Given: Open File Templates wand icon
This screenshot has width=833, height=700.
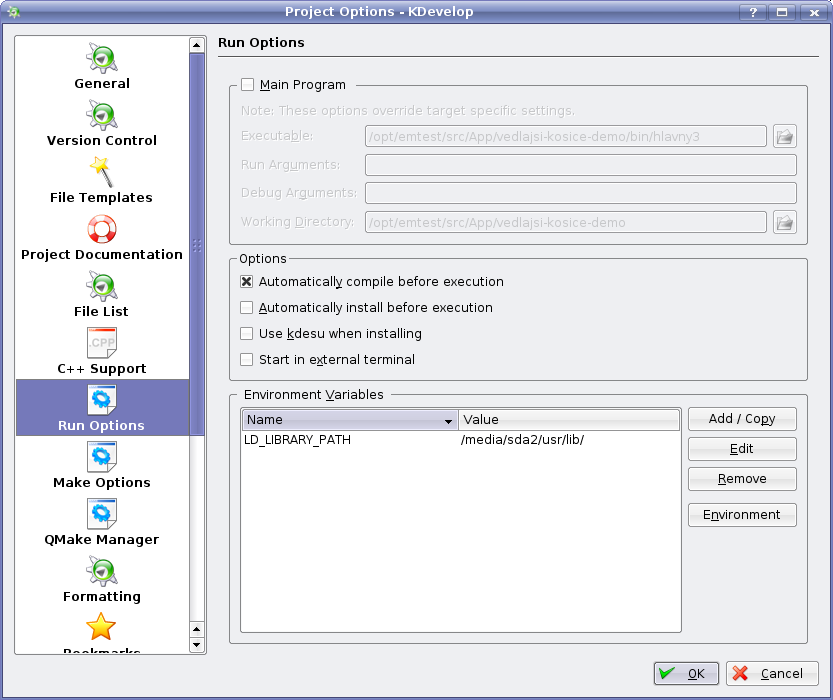Looking at the screenshot, I should [x=102, y=173].
